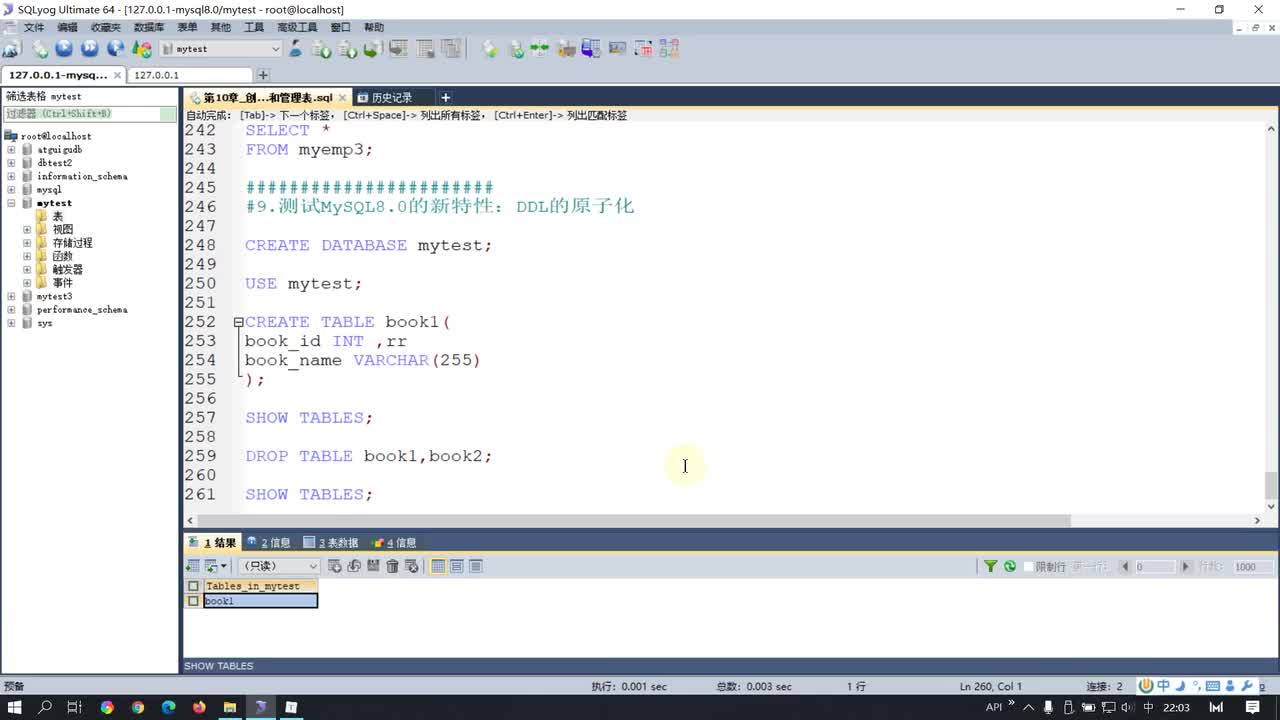Click the Execute Query play icon
This screenshot has width=1280, height=720.
click(64, 48)
